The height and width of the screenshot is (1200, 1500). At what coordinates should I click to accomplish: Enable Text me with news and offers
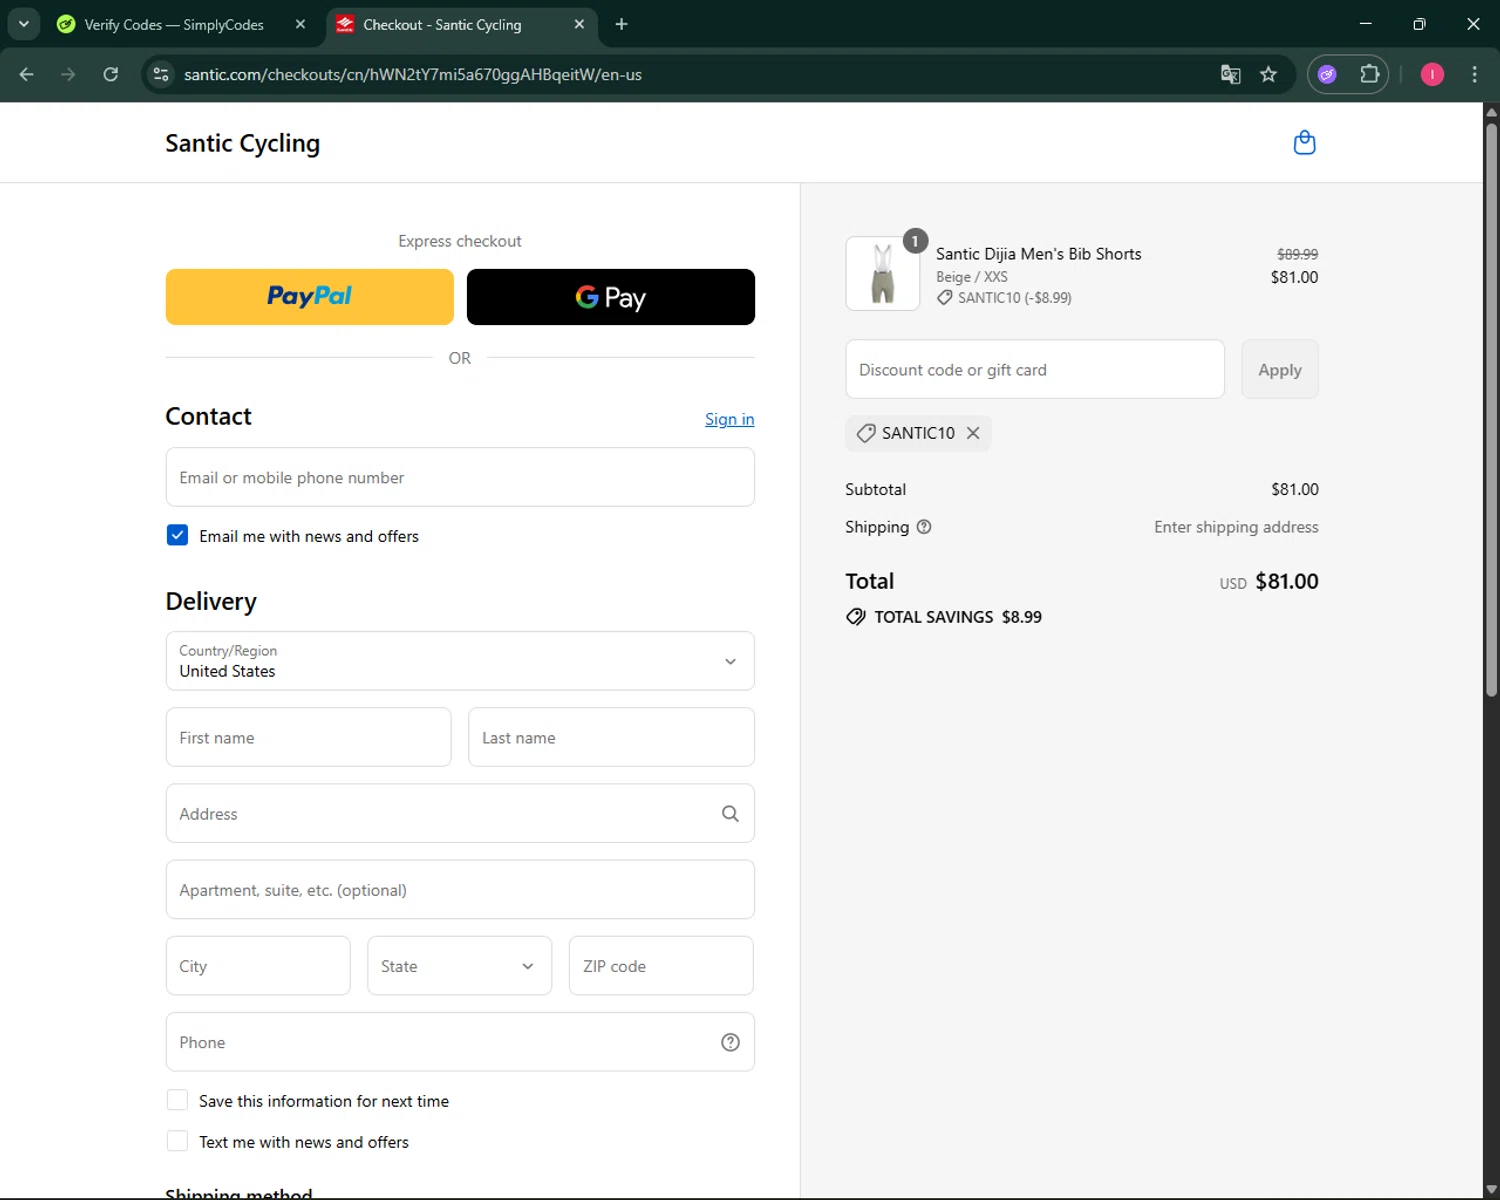(177, 1141)
